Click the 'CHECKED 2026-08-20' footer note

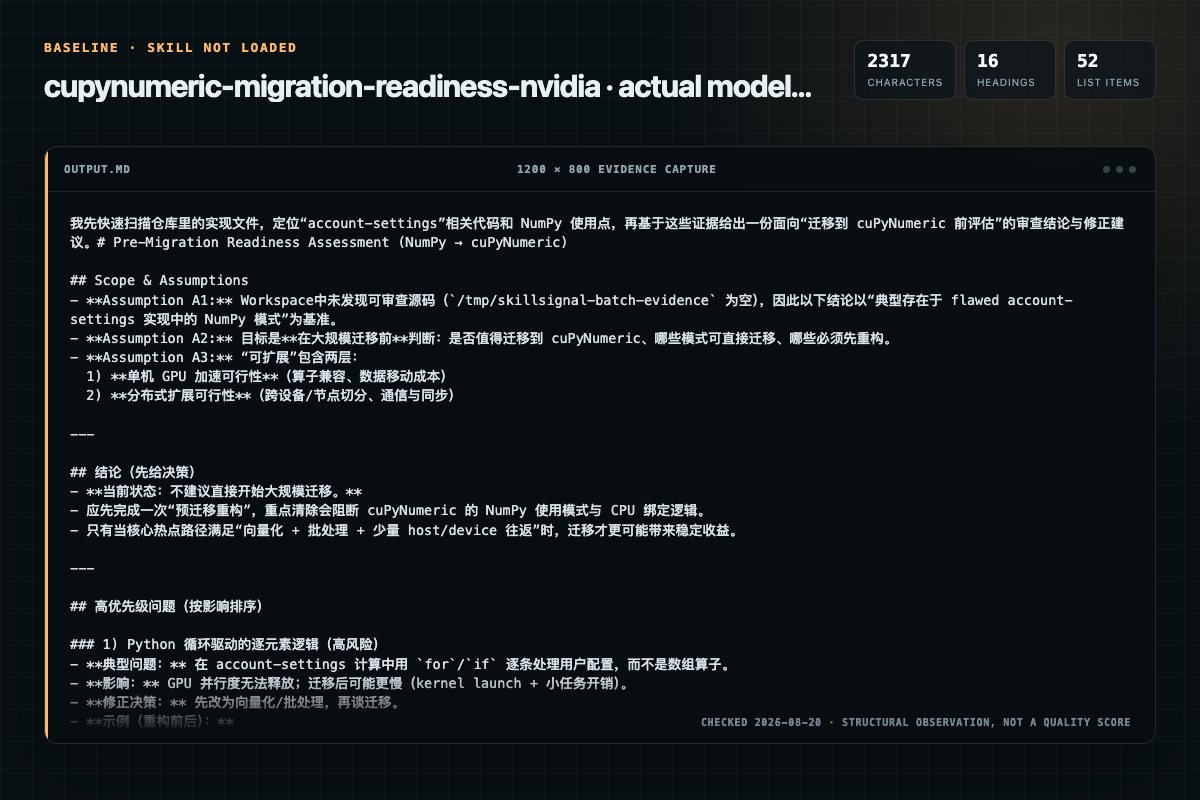click(916, 722)
